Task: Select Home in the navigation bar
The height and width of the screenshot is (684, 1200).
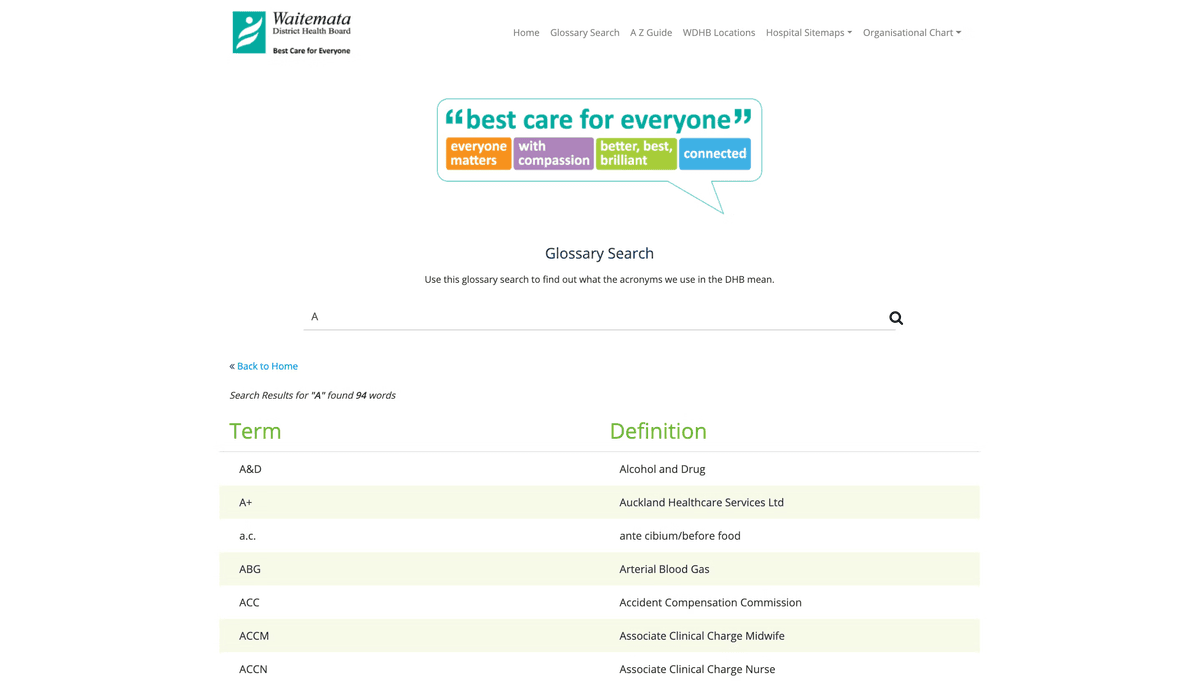Action: coord(526,32)
